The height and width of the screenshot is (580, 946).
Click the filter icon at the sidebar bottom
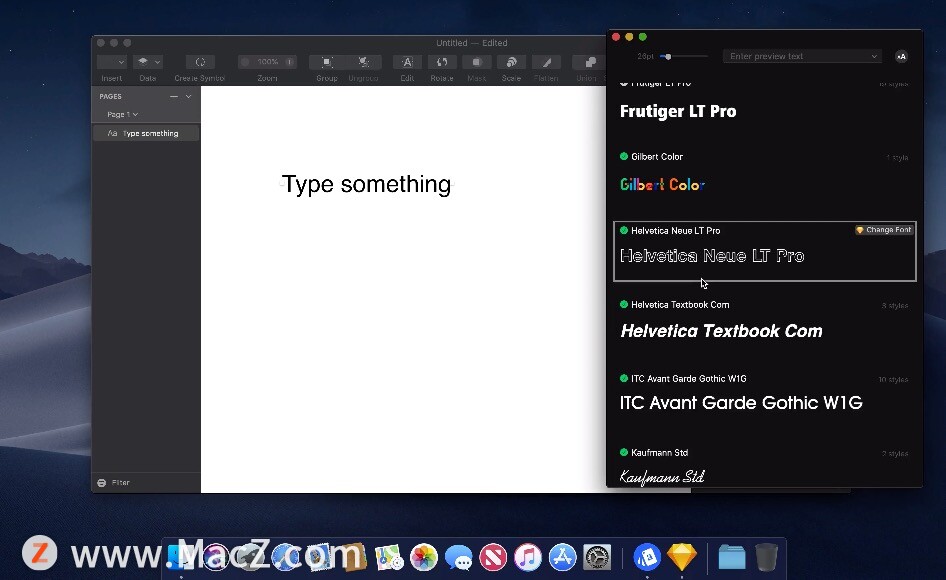click(101, 482)
